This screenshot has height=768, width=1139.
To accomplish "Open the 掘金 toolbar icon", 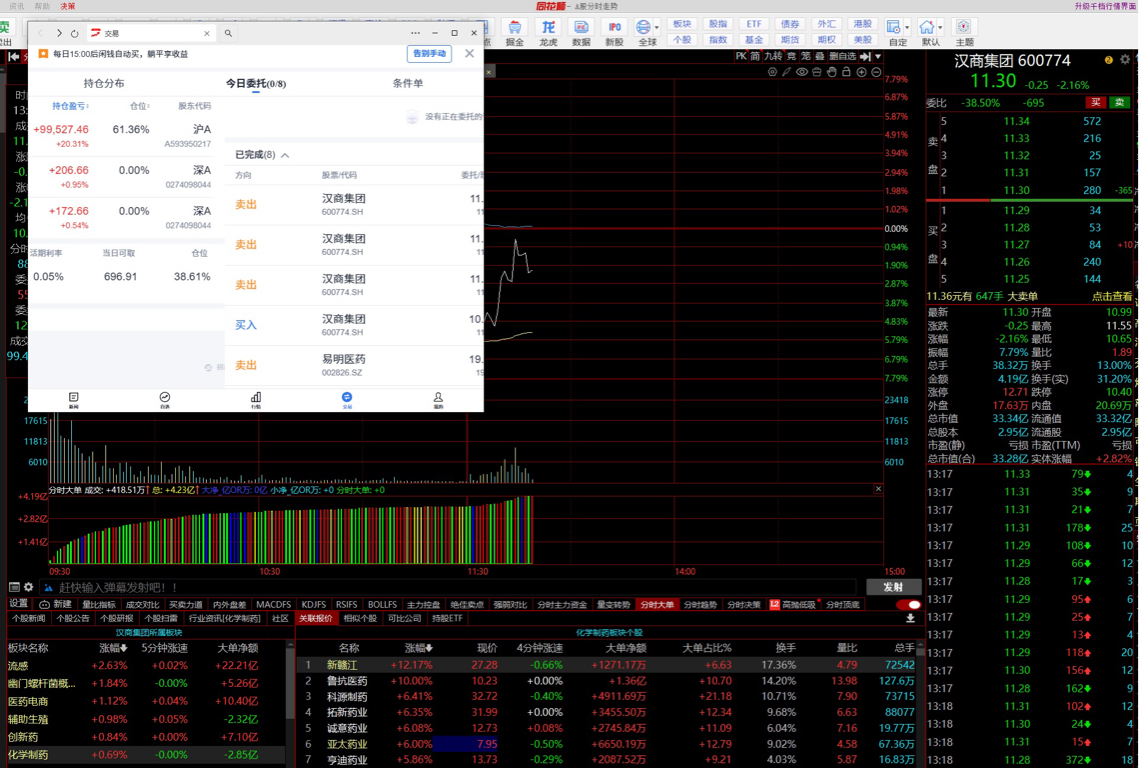I will pos(514,33).
